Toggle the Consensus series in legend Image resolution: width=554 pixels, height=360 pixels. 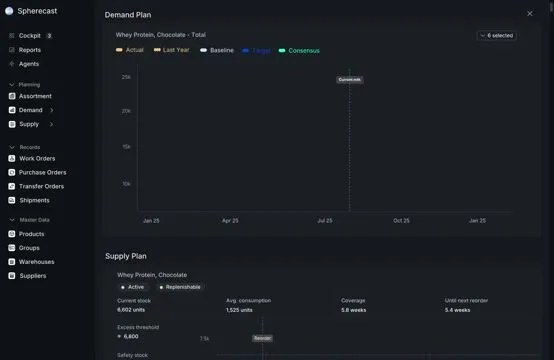coord(299,51)
